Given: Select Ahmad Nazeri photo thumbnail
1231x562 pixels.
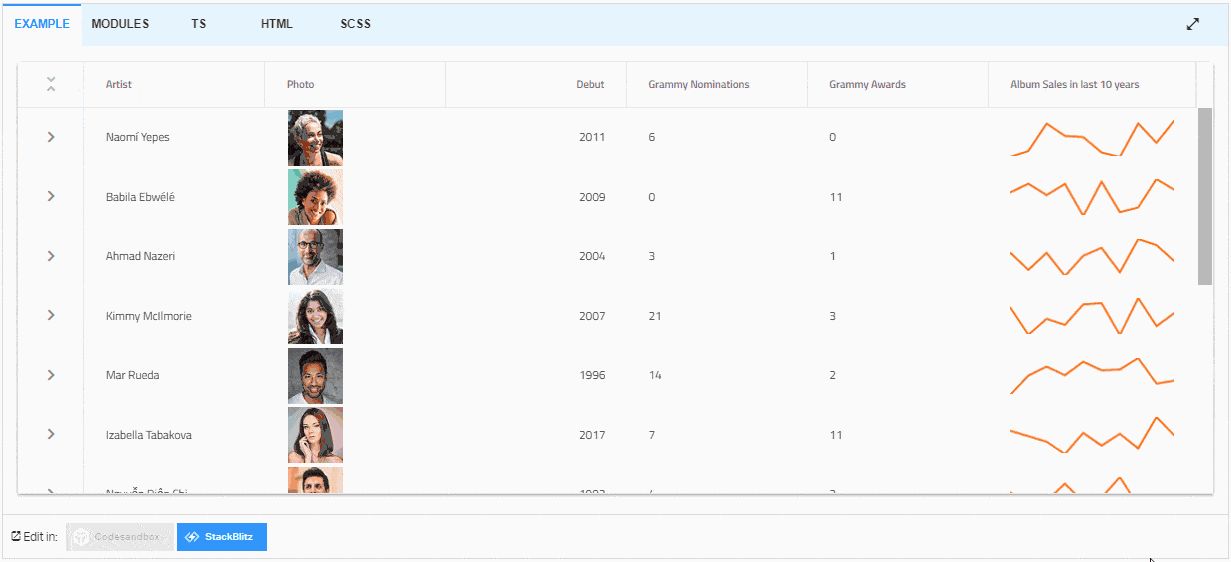Looking at the screenshot, I should 315,257.
